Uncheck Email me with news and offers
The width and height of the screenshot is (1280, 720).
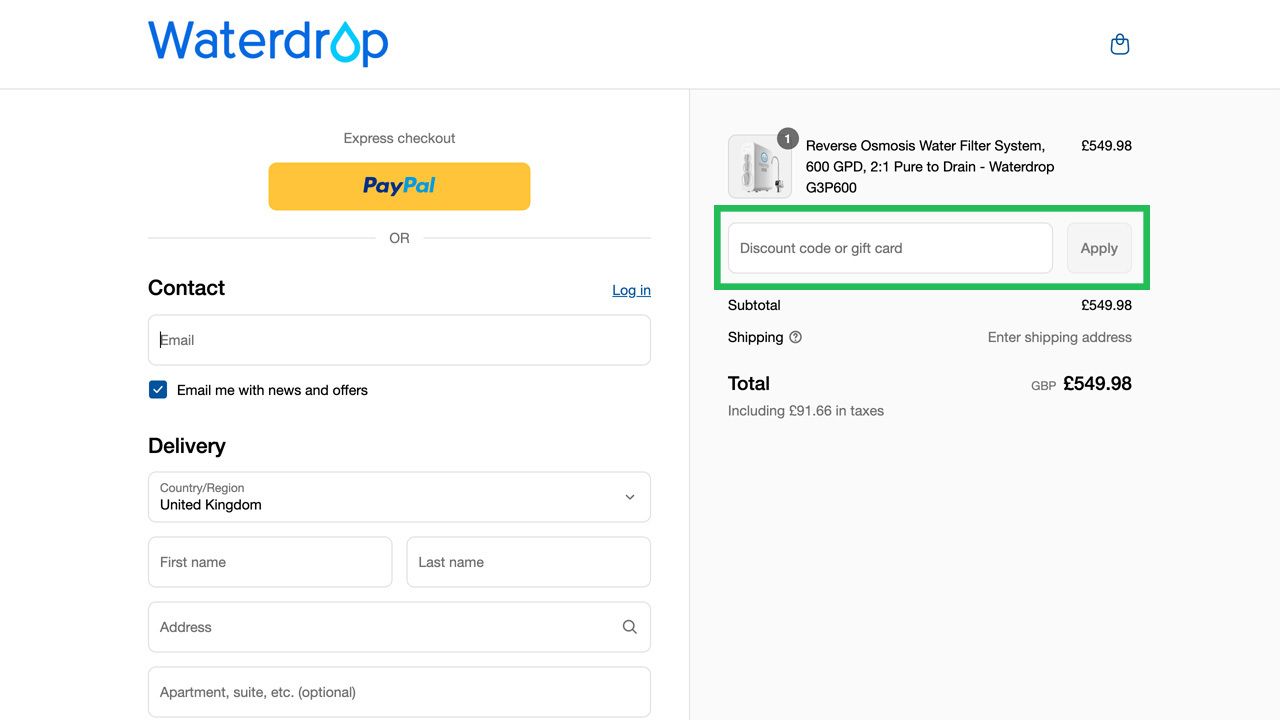click(x=158, y=390)
